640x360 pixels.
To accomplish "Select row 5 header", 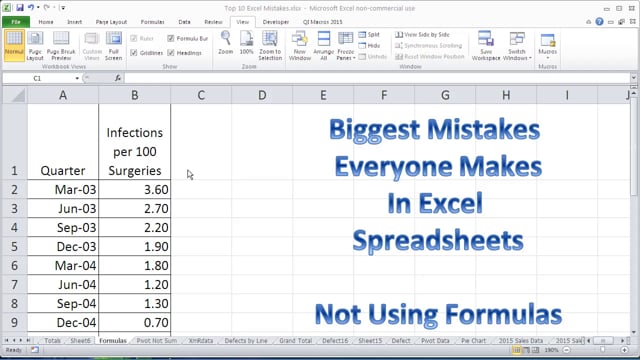I will 14,247.
